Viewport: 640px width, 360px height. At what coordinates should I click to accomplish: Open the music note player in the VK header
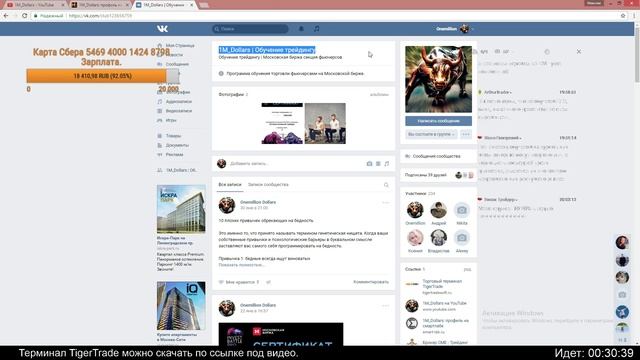[317, 29]
